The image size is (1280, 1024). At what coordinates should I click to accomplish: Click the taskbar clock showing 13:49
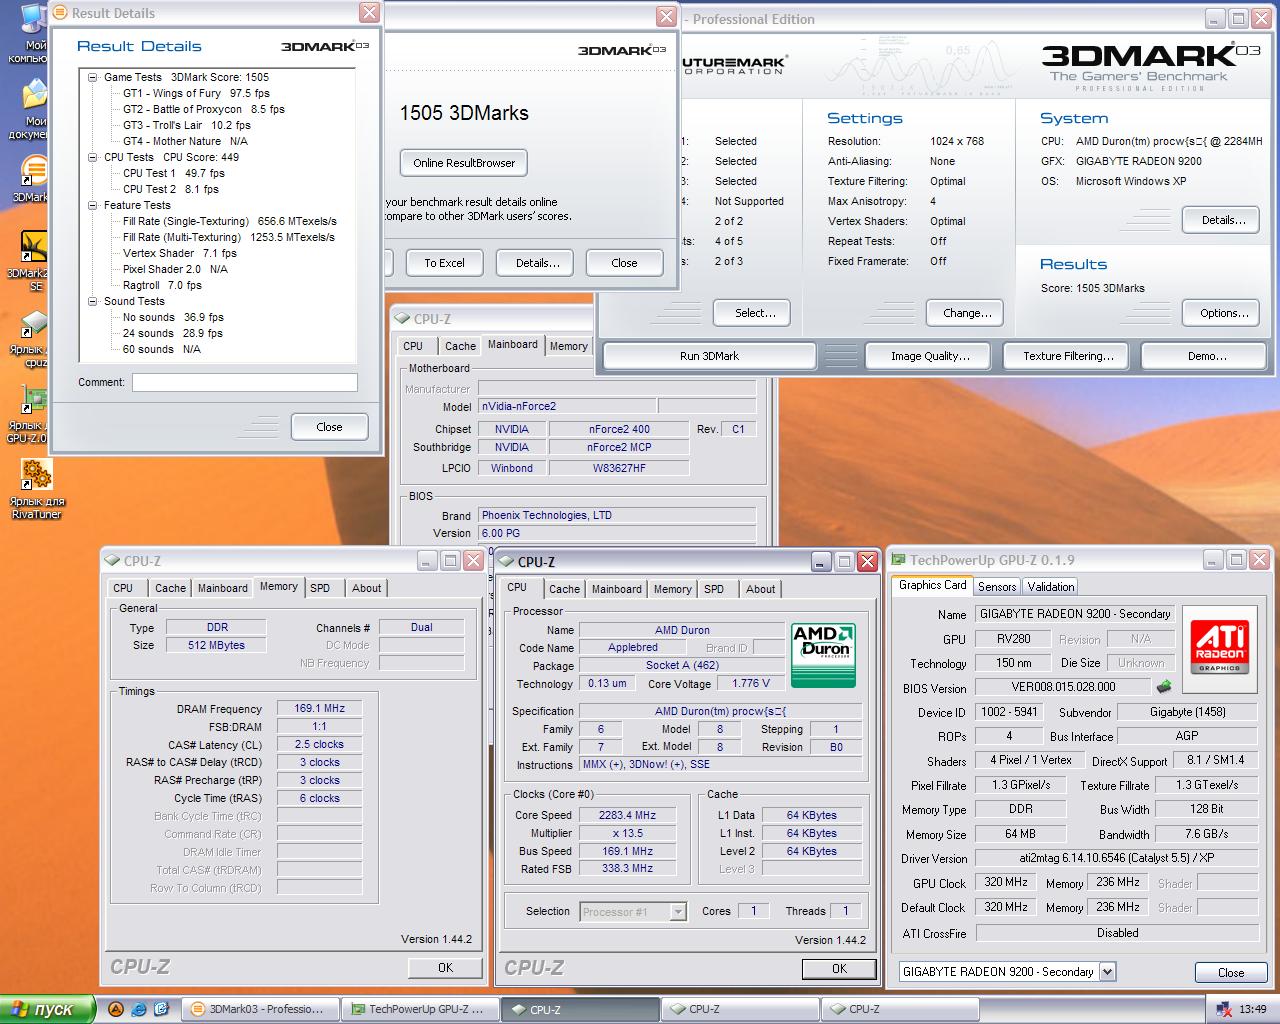(1252, 1009)
